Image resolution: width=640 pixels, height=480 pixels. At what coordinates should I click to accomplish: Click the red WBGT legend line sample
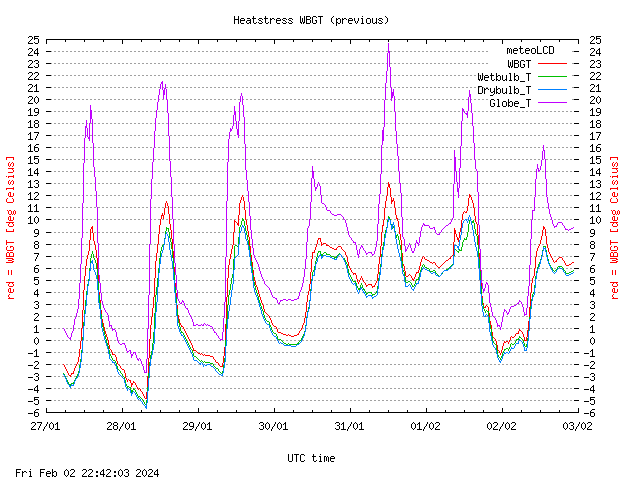pyautogui.click(x=552, y=63)
